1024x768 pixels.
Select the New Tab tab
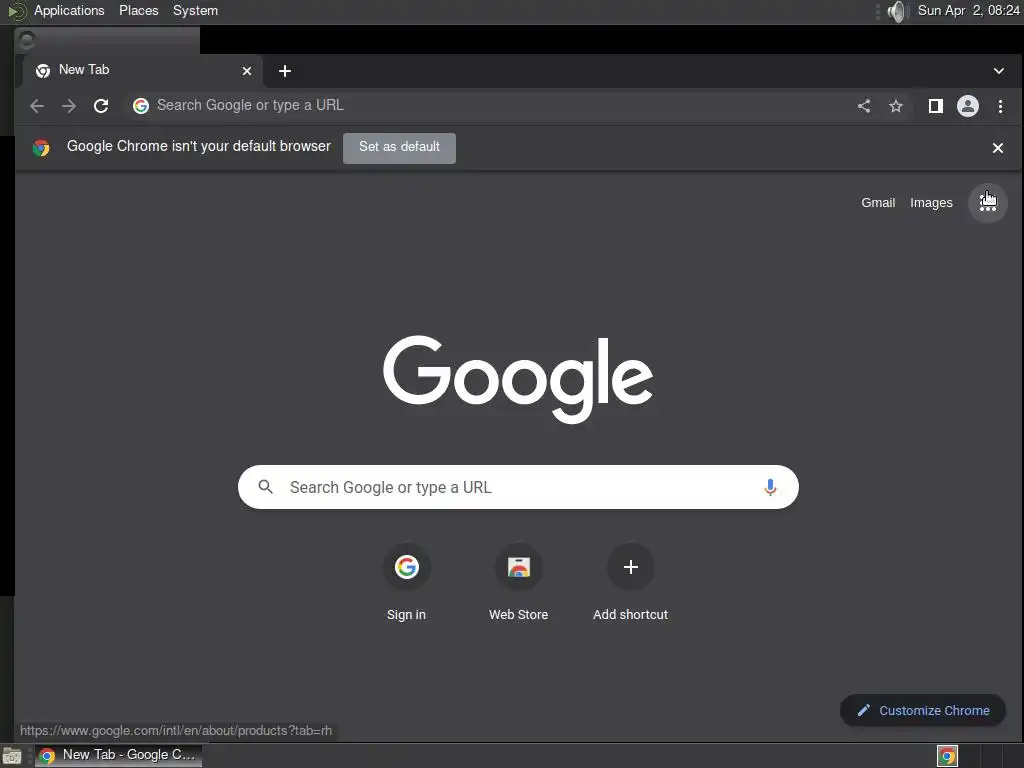pos(142,71)
